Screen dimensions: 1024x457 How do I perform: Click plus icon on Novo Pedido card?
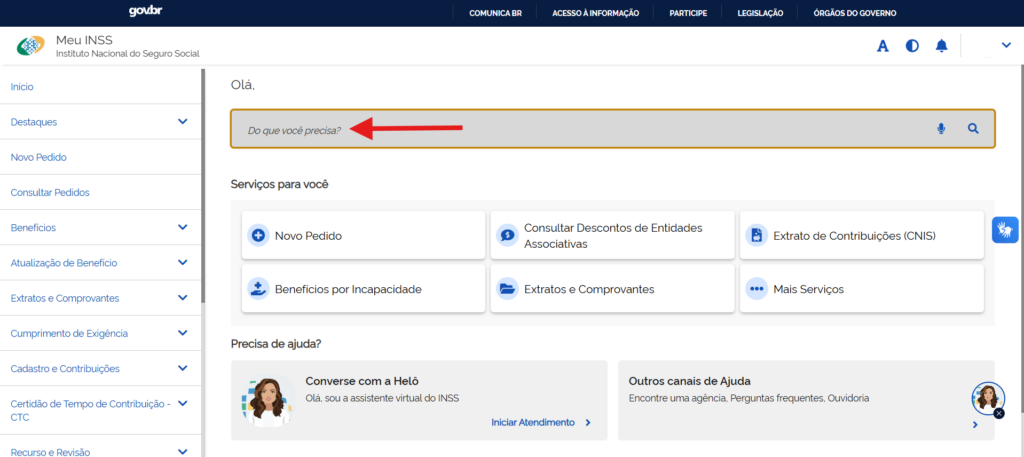[x=259, y=236]
